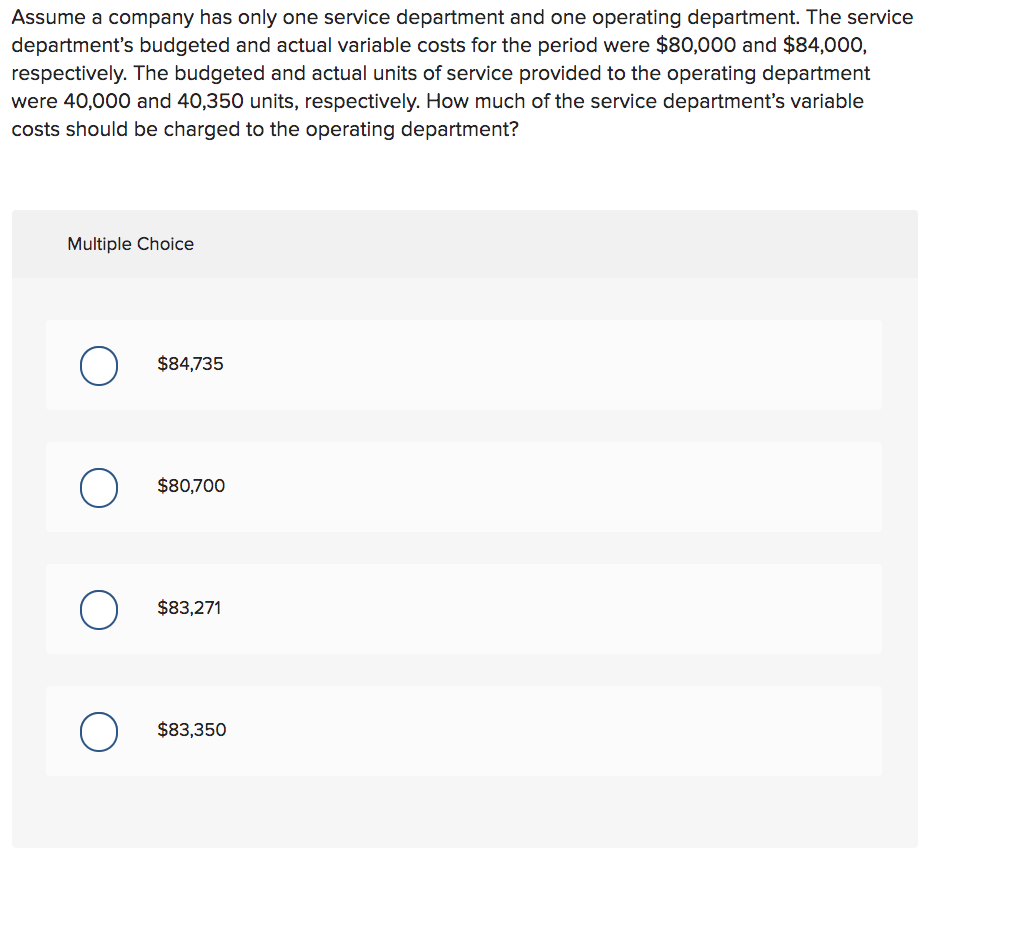Click the $83,350 answer text label
This screenshot has width=1024, height=930.
click(190, 730)
